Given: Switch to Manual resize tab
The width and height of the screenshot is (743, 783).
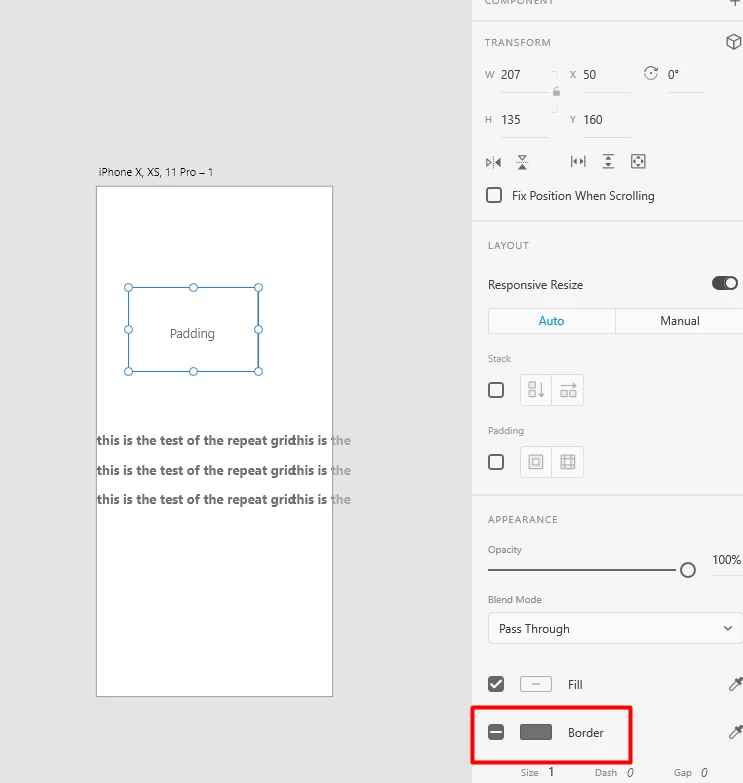Looking at the screenshot, I should tap(680, 321).
